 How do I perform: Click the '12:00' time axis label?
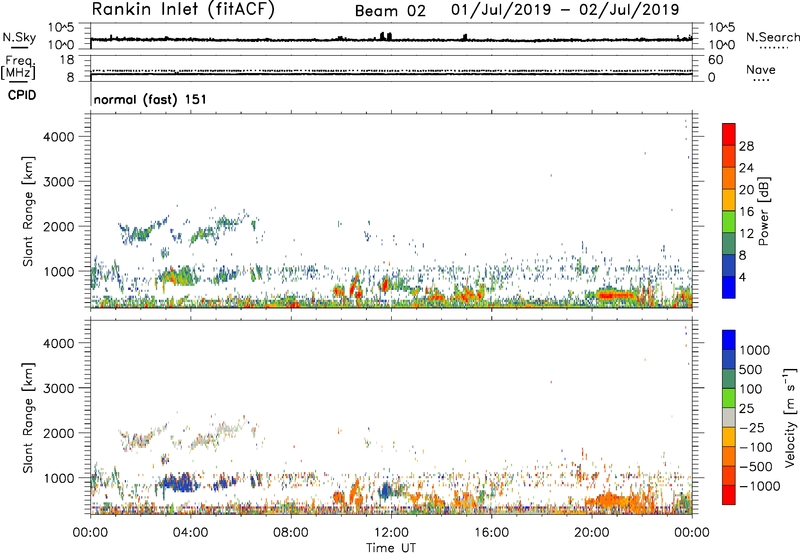pyautogui.click(x=391, y=533)
